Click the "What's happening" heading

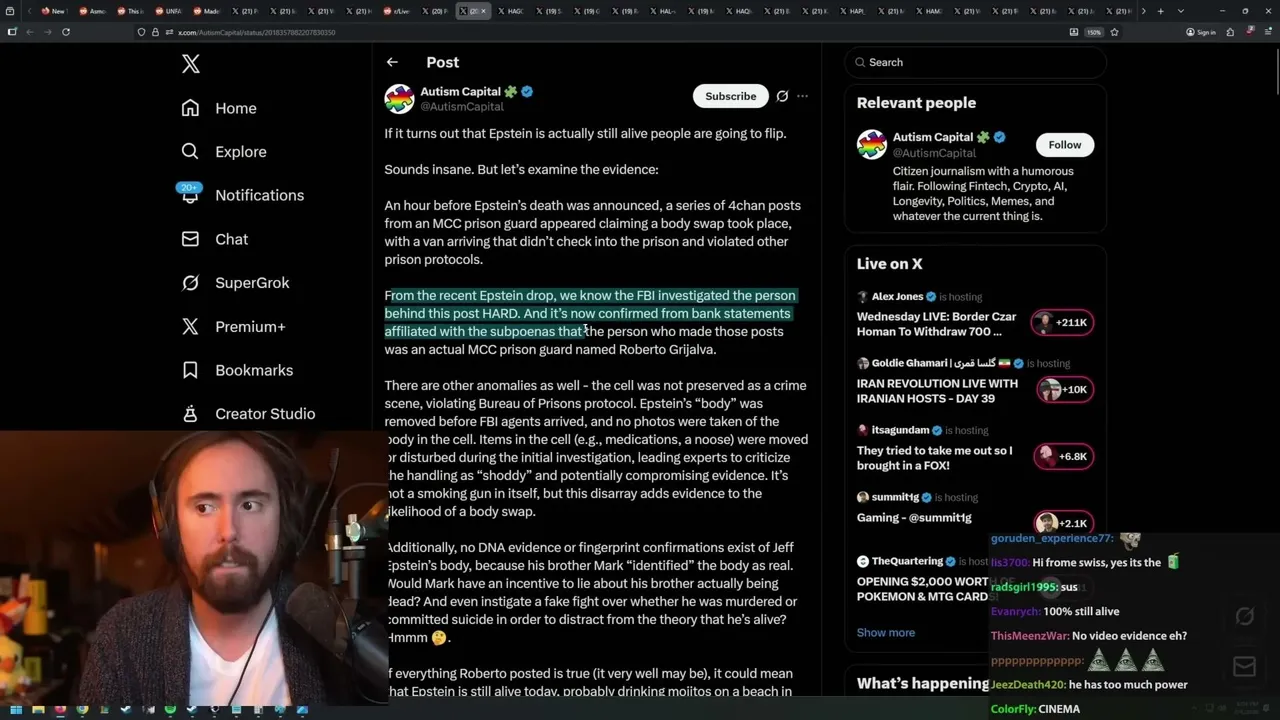(x=923, y=683)
